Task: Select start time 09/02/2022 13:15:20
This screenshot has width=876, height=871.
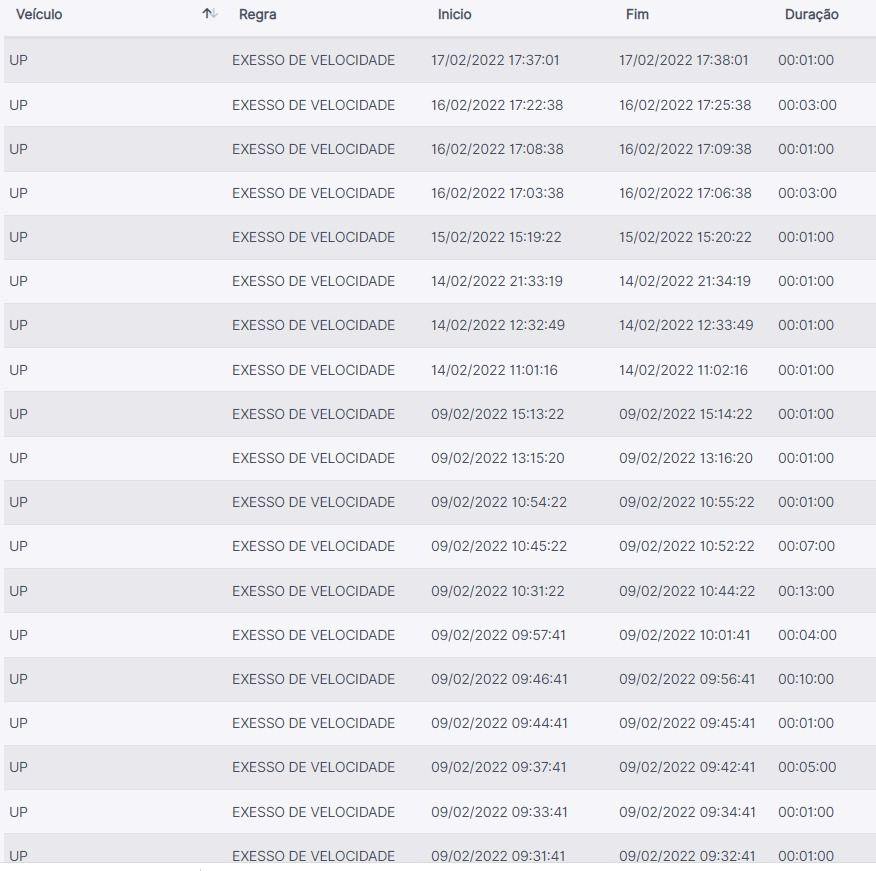Action: (497, 458)
